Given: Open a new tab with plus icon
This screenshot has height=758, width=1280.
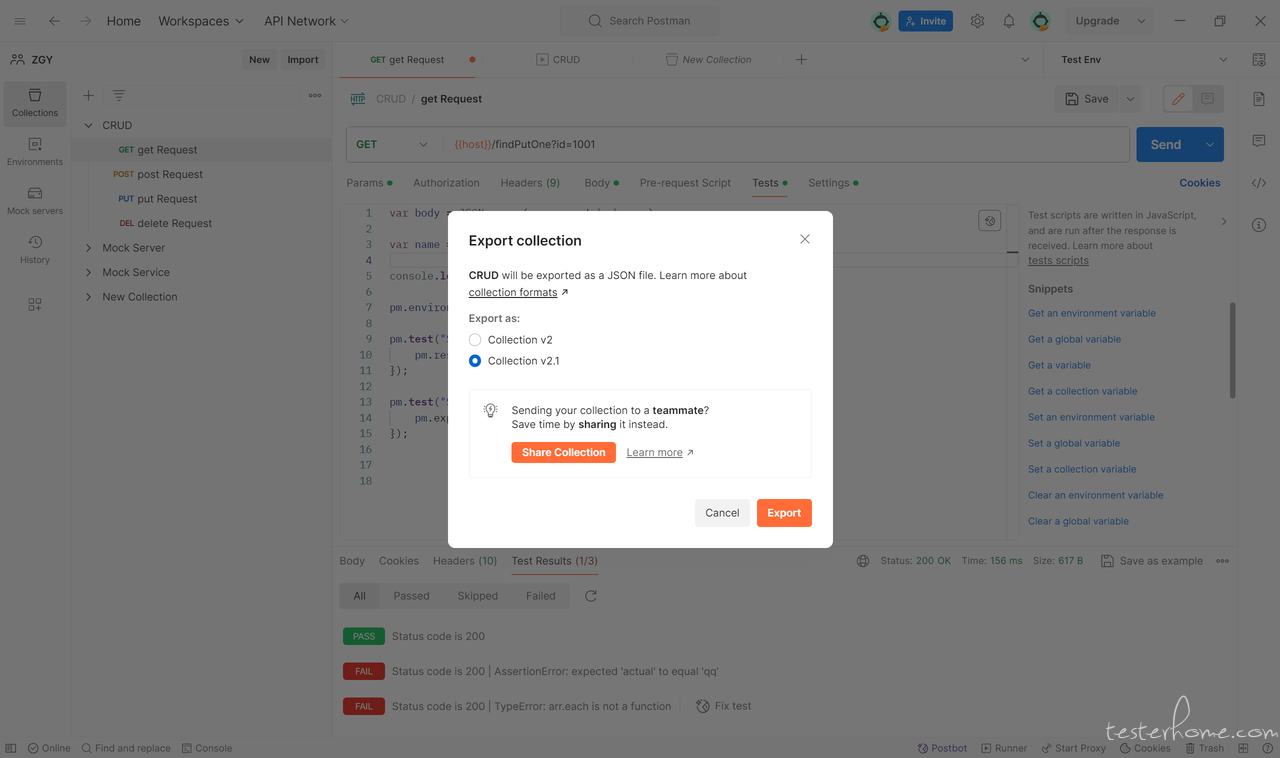Looking at the screenshot, I should pyautogui.click(x=801, y=59).
